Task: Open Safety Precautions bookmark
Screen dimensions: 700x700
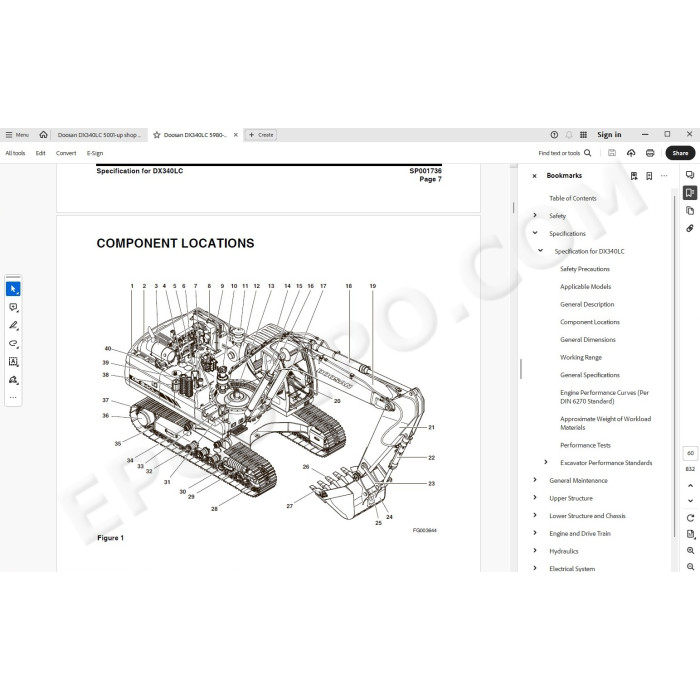Action: click(584, 269)
